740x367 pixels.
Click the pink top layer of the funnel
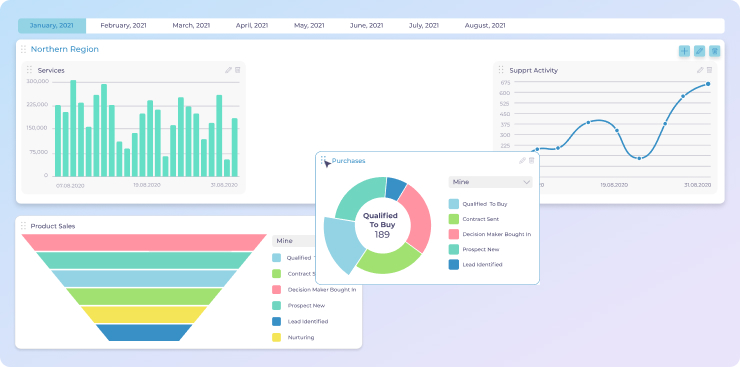(144, 242)
